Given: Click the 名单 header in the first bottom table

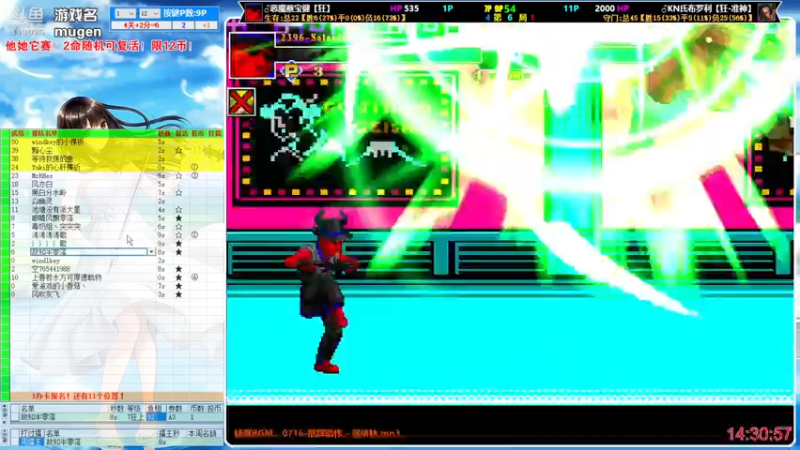Looking at the screenshot, I should pos(28,409).
